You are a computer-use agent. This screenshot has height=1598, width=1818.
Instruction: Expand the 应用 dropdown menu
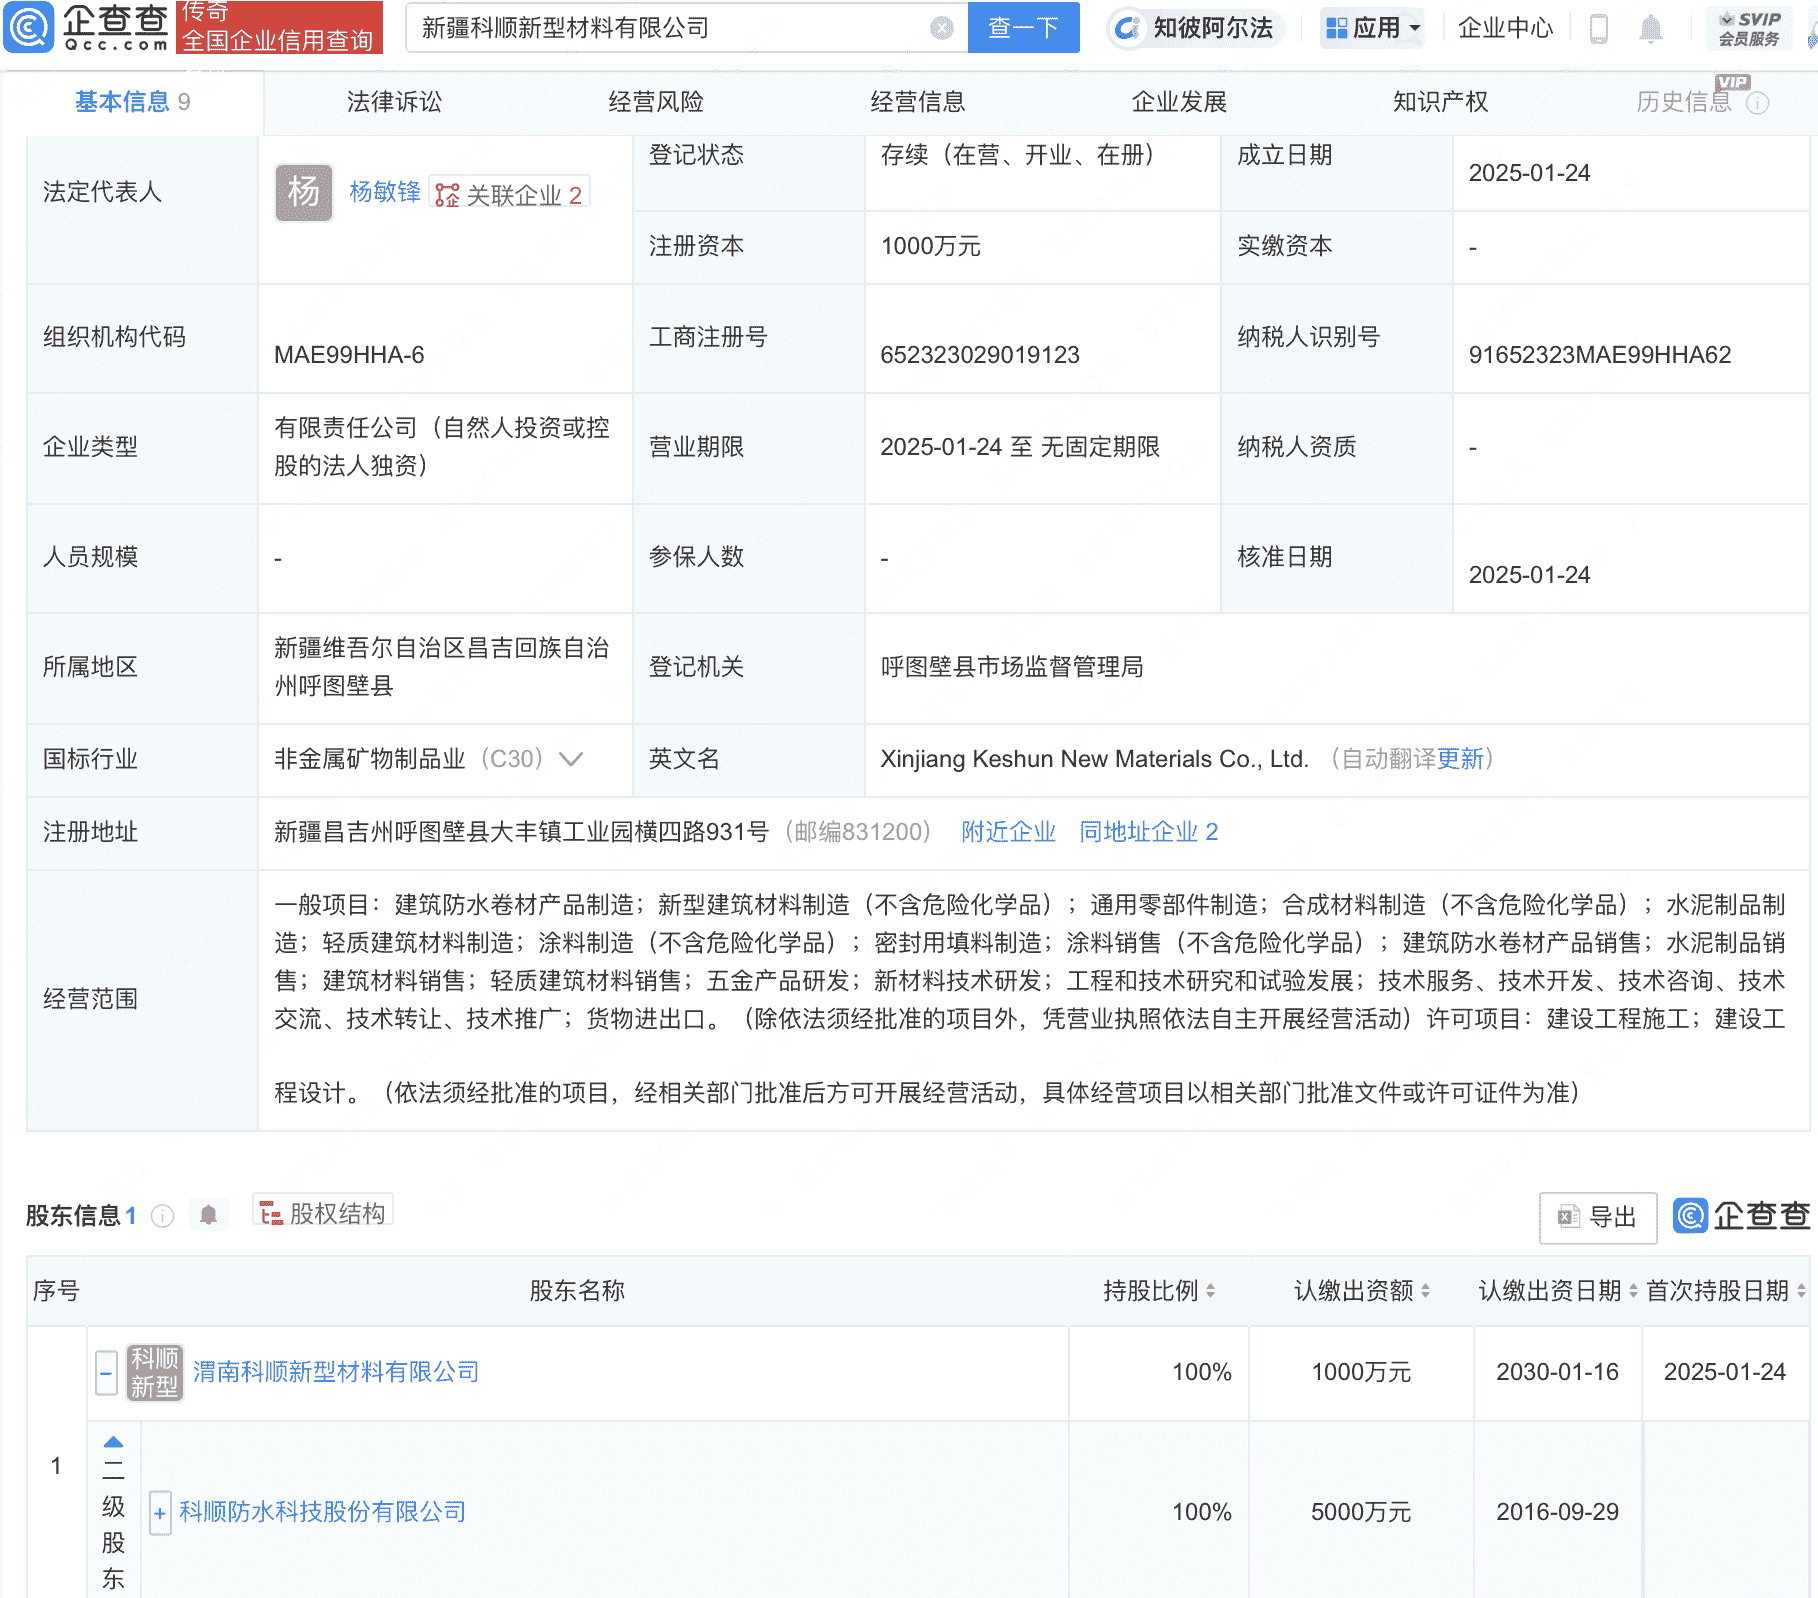pos(1371,28)
